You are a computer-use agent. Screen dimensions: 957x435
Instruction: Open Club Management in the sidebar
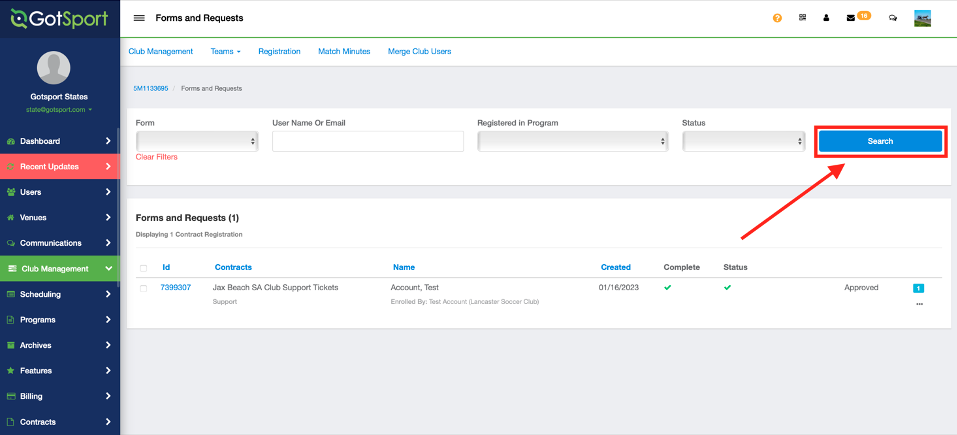tap(60, 269)
